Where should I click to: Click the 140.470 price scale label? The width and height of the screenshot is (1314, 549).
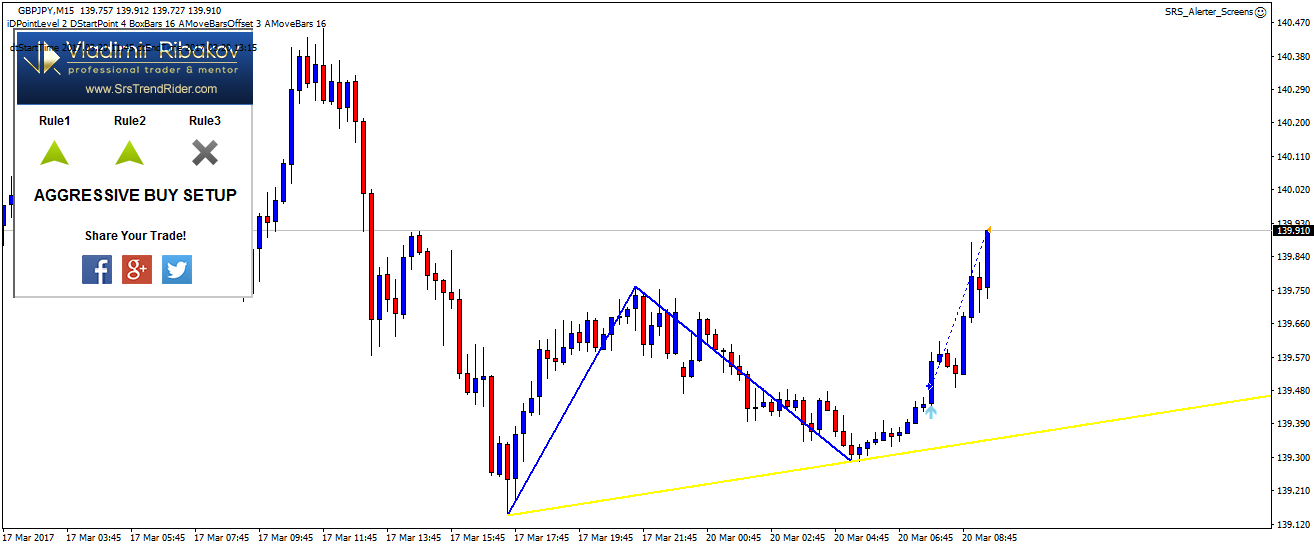coord(1291,24)
